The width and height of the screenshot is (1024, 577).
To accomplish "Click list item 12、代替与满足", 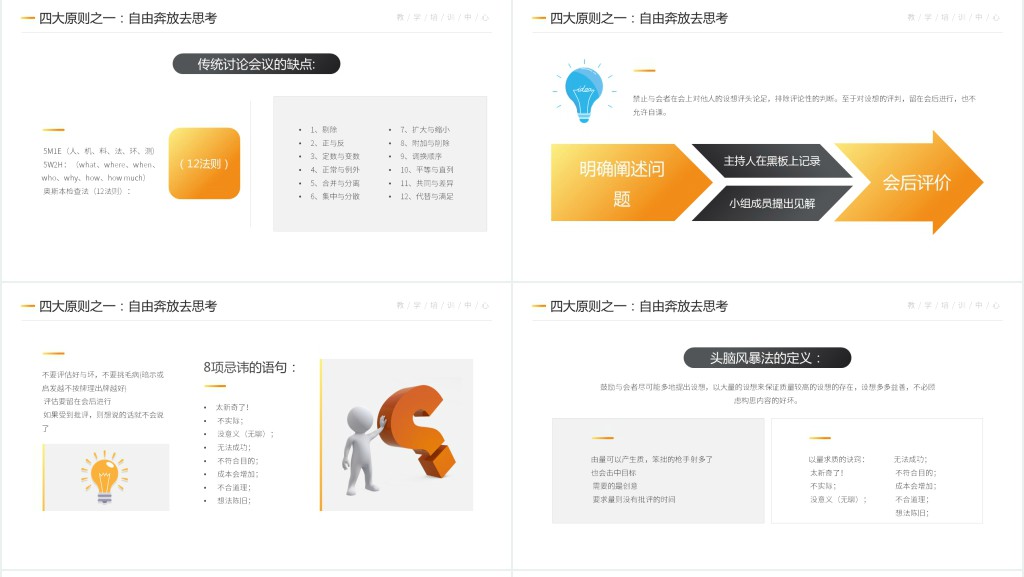I will click(x=426, y=196).
